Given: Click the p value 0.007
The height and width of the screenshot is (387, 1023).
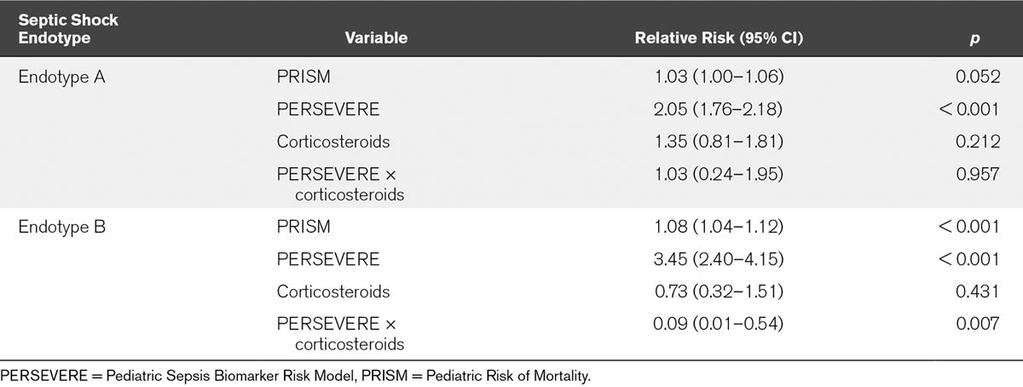Looking at the screenshot, I should (977, 323).
